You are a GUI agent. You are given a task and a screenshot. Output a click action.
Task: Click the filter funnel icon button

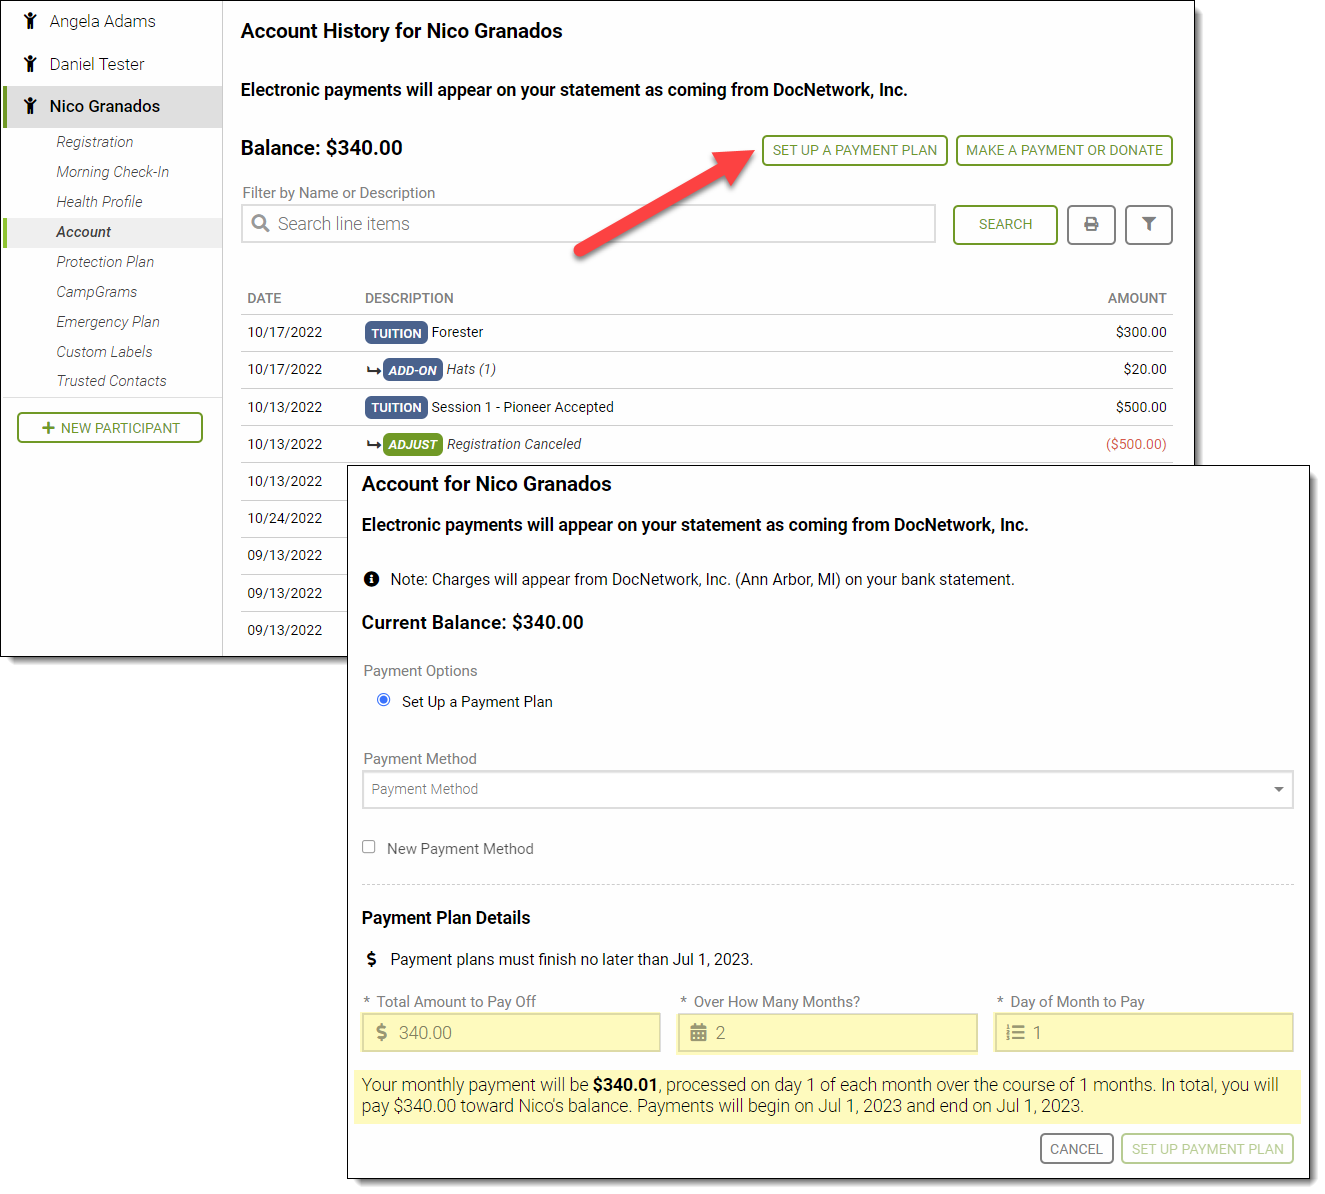(x=1148, y=225)
